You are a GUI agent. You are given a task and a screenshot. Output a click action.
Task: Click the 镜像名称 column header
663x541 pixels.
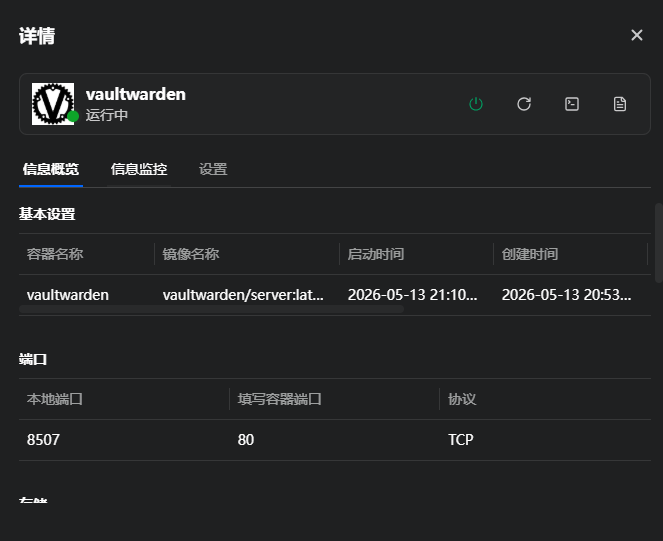[191, 254]
